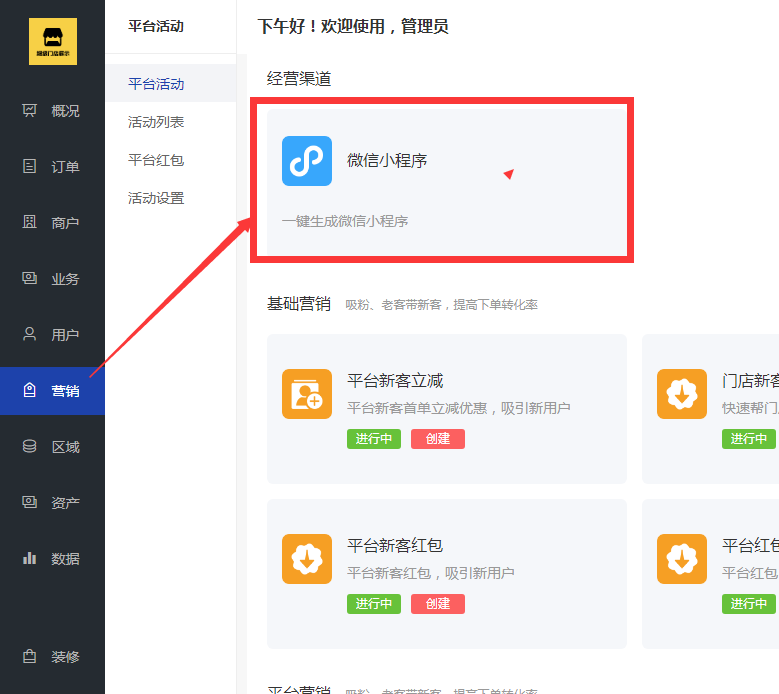Screen dimensions: 779x694
Task: Click the 一键生成微信小程序 description
Action: (x=345, y=221)
